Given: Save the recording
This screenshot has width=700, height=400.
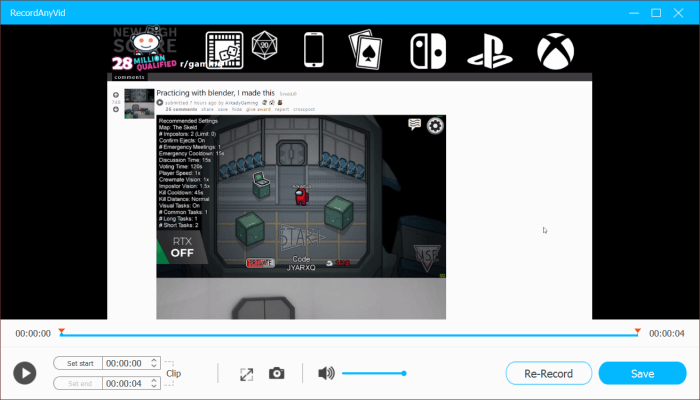Looking at the screenshot, I should pos(642,373).
